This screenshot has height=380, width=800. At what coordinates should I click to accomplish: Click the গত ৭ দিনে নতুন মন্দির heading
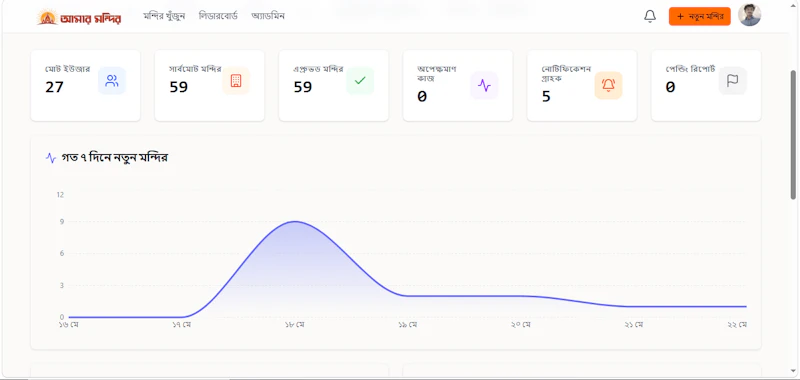click(x=115, y=158)
